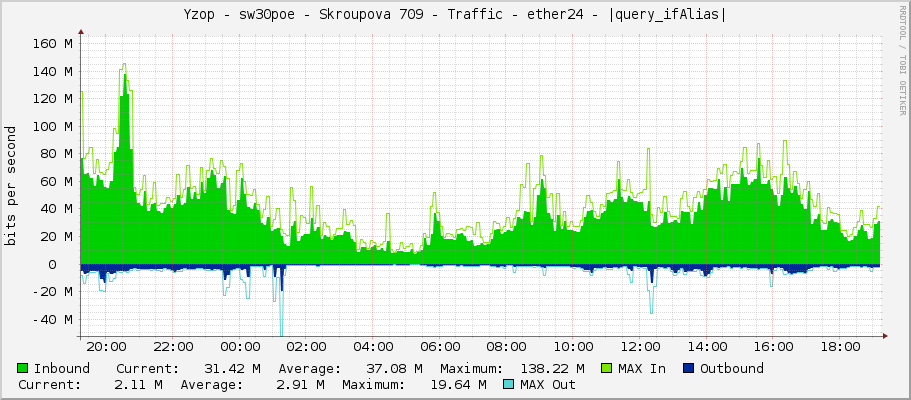Click the dark blue Outbound legend swatch
Screen dimensions: 911x400
690,368
